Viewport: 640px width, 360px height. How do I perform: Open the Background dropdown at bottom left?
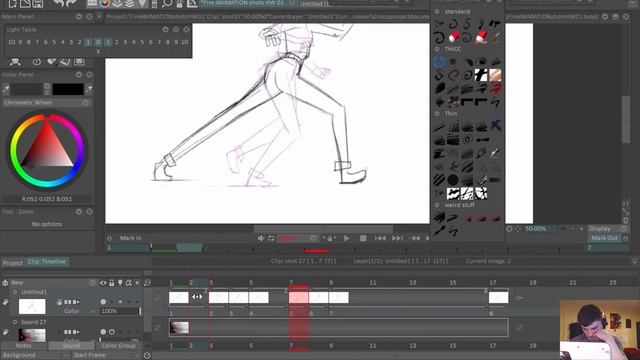click(x=35, y=355)
